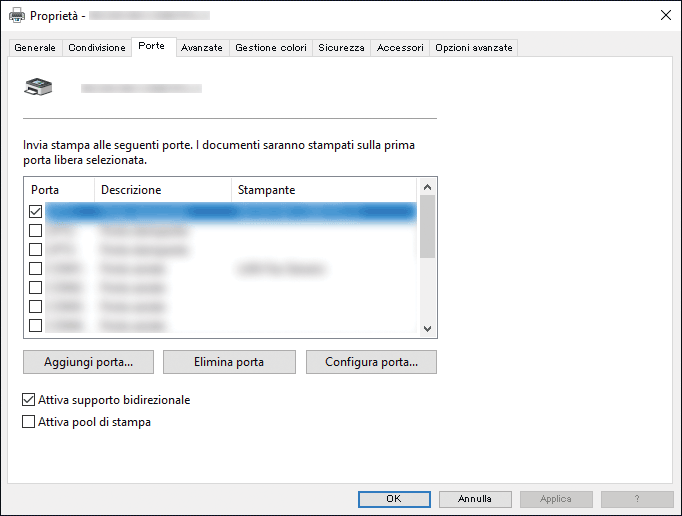Switch to the Generale tab
Screen dimensions: 682x516
click(x=35, y=47)
